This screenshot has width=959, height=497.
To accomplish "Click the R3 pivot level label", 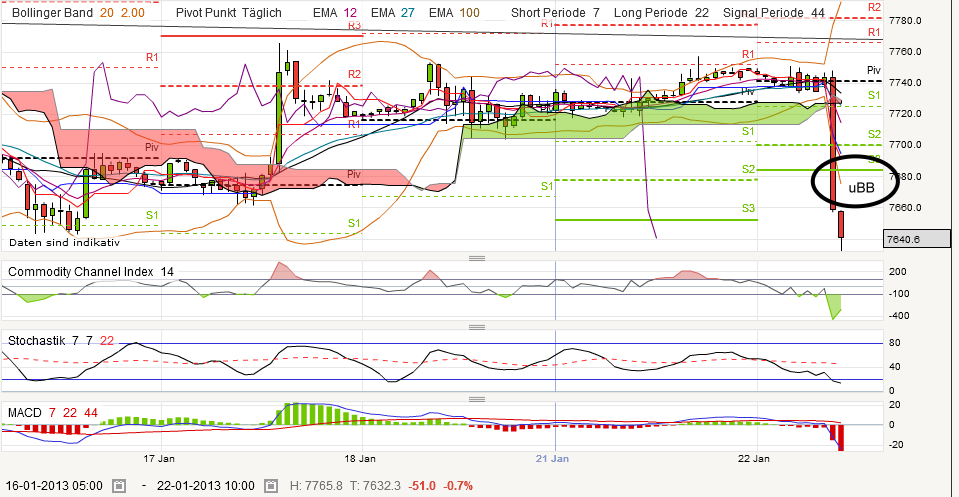I will [x=355, y=26].
